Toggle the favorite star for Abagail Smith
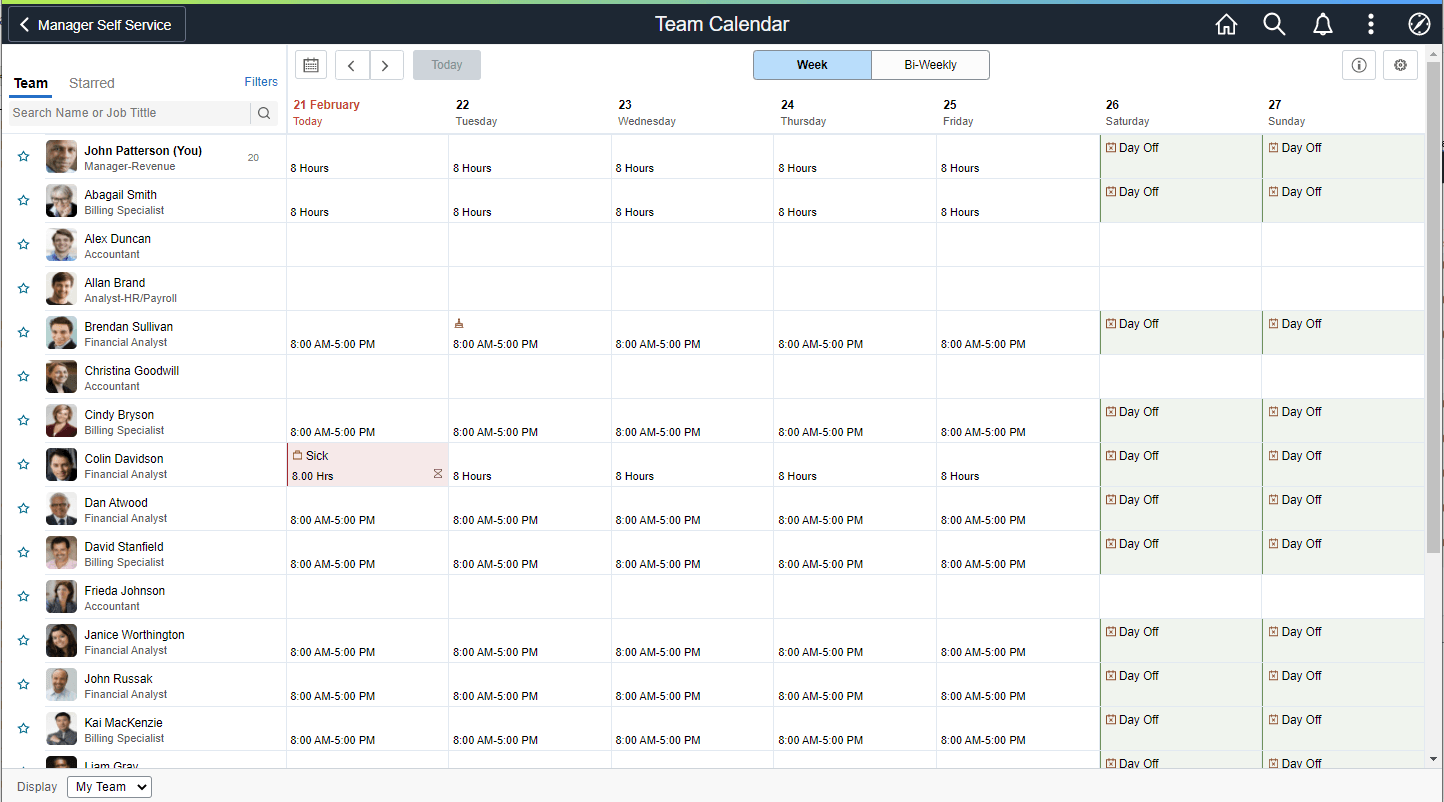This screenshot has width=1444, height=802. click(23, 200)
